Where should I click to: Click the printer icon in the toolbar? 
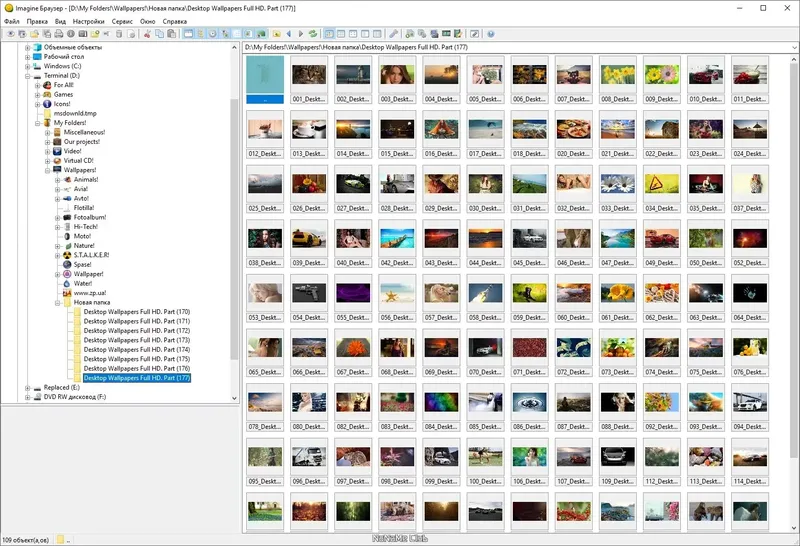pos(58,34)
